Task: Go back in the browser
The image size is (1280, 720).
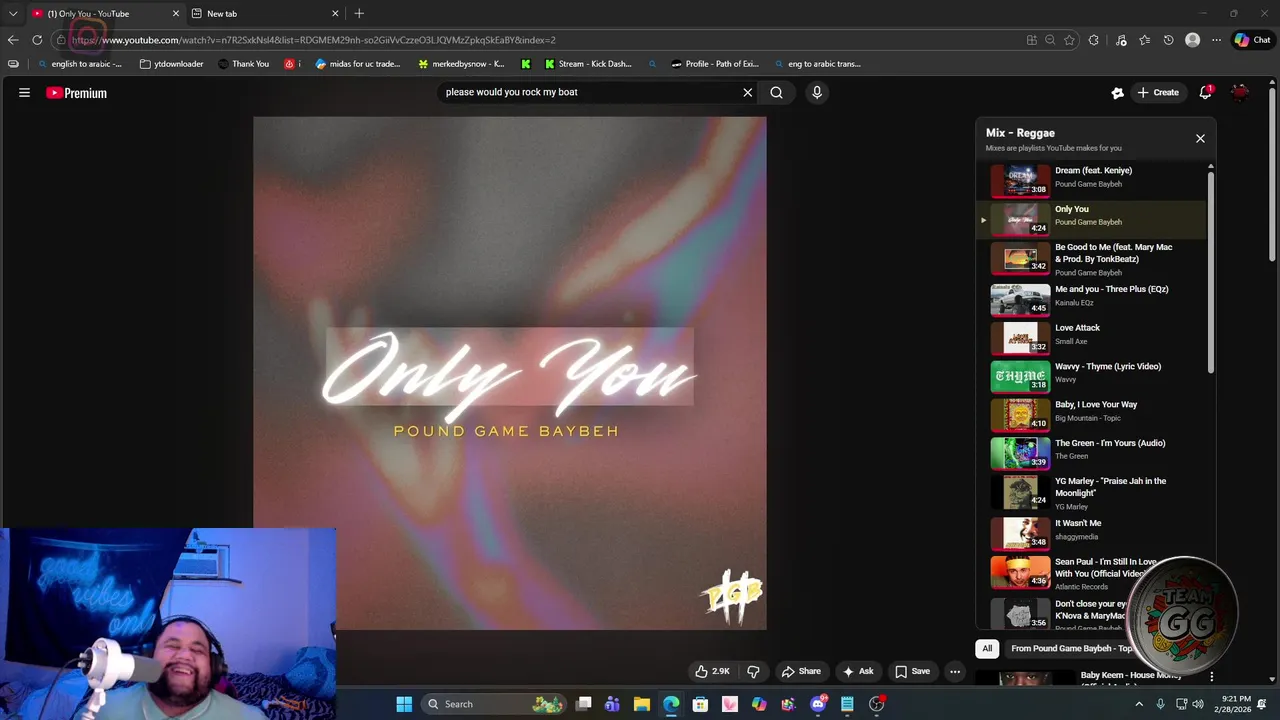Action: tap(12, 40)
